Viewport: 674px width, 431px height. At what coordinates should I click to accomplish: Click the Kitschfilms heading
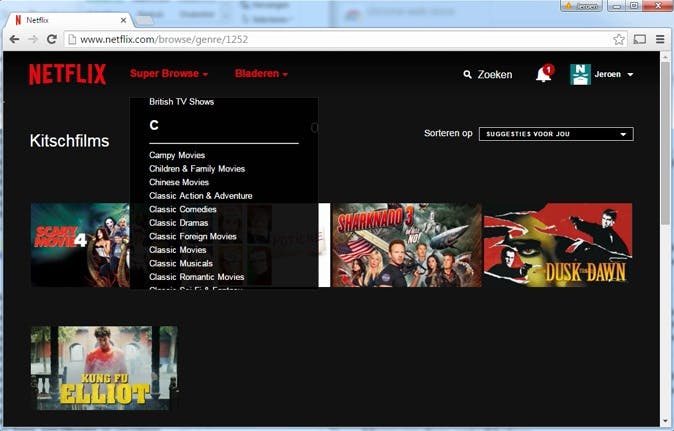[x=69, y=141]
